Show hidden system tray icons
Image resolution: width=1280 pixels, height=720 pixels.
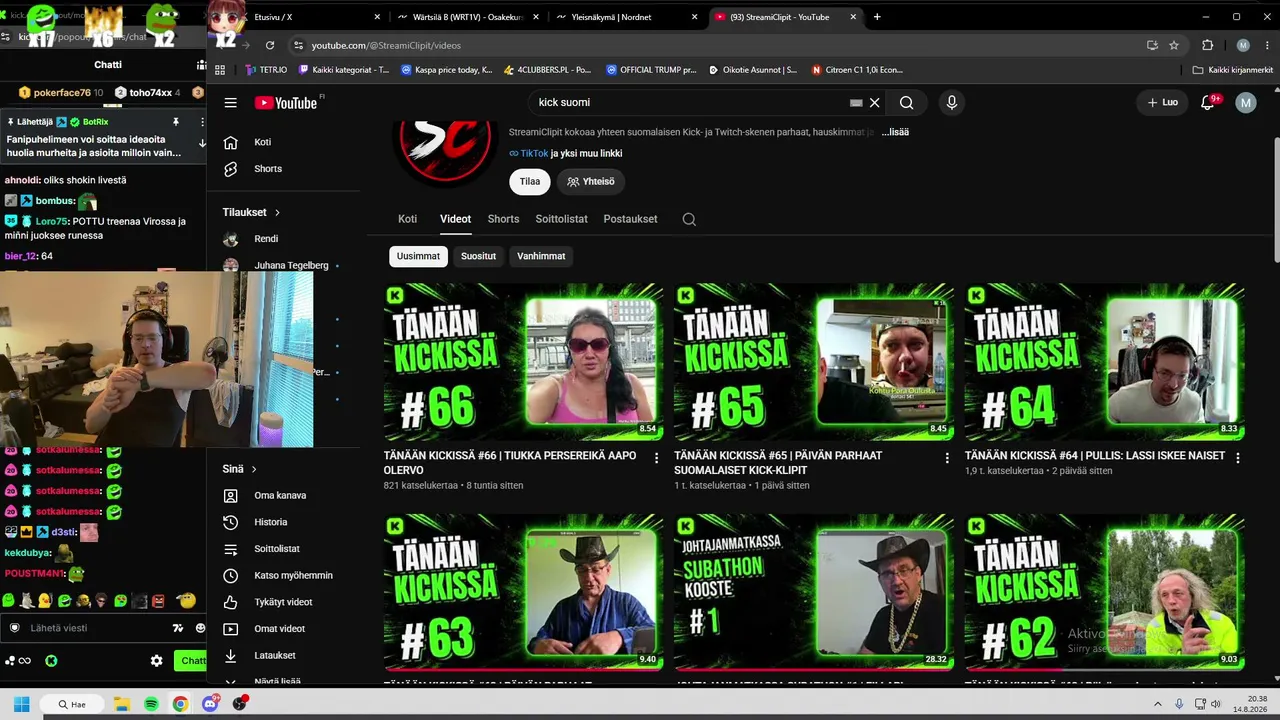1158,704
